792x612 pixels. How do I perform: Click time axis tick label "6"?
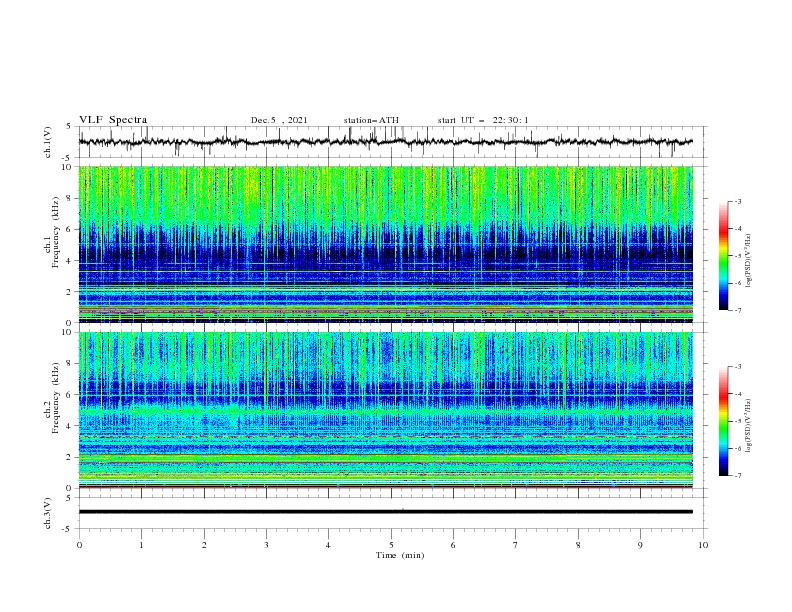(x=453, y=545)
